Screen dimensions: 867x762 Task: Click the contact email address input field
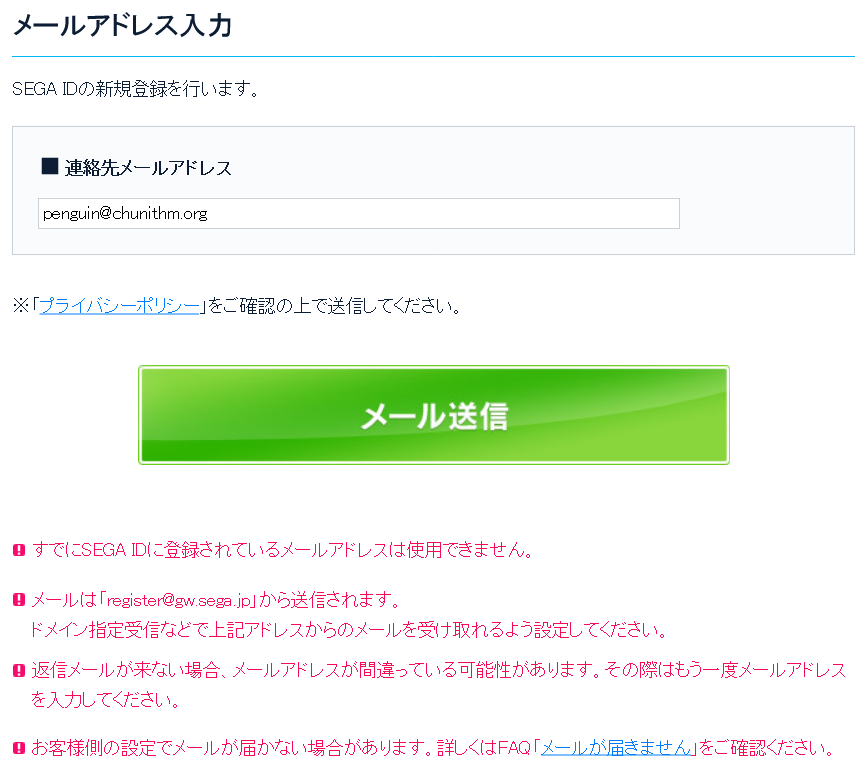(x=358, y=213)
